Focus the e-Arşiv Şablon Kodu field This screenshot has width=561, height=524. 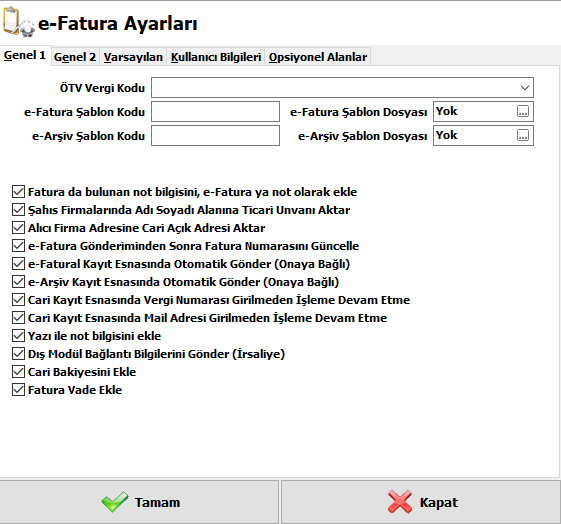[215, 136]
